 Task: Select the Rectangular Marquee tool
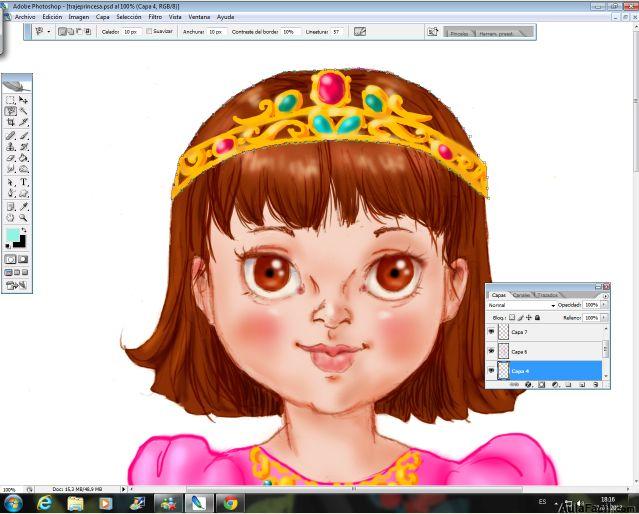[x=10, y=100]
